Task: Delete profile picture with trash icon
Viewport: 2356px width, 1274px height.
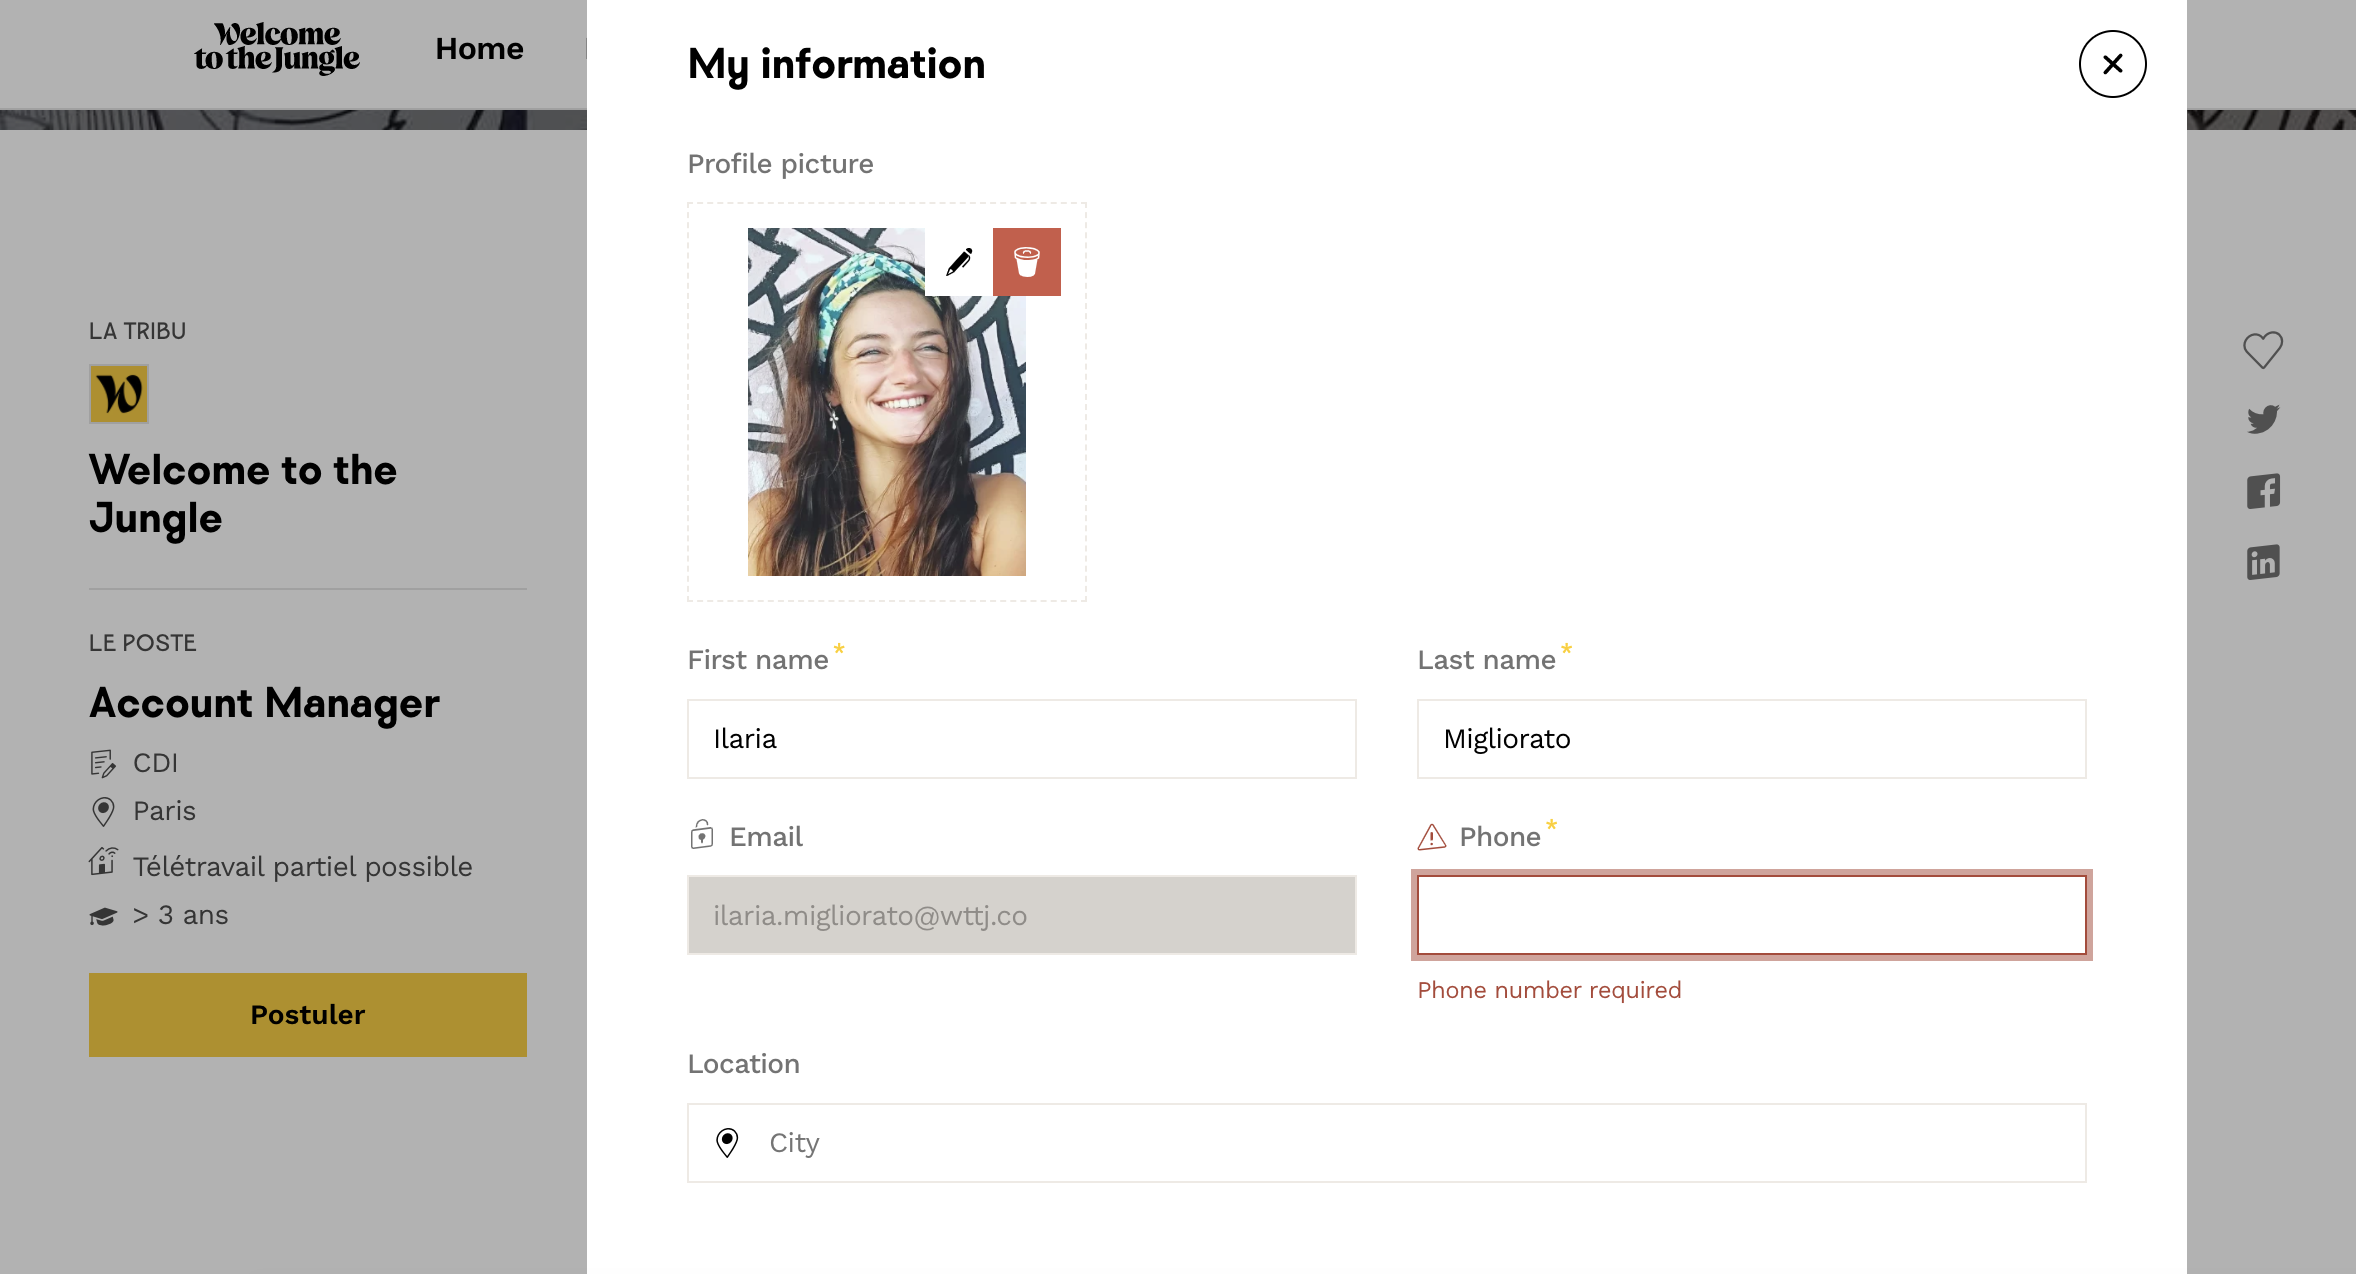Action: click(x=1026, y=262)
